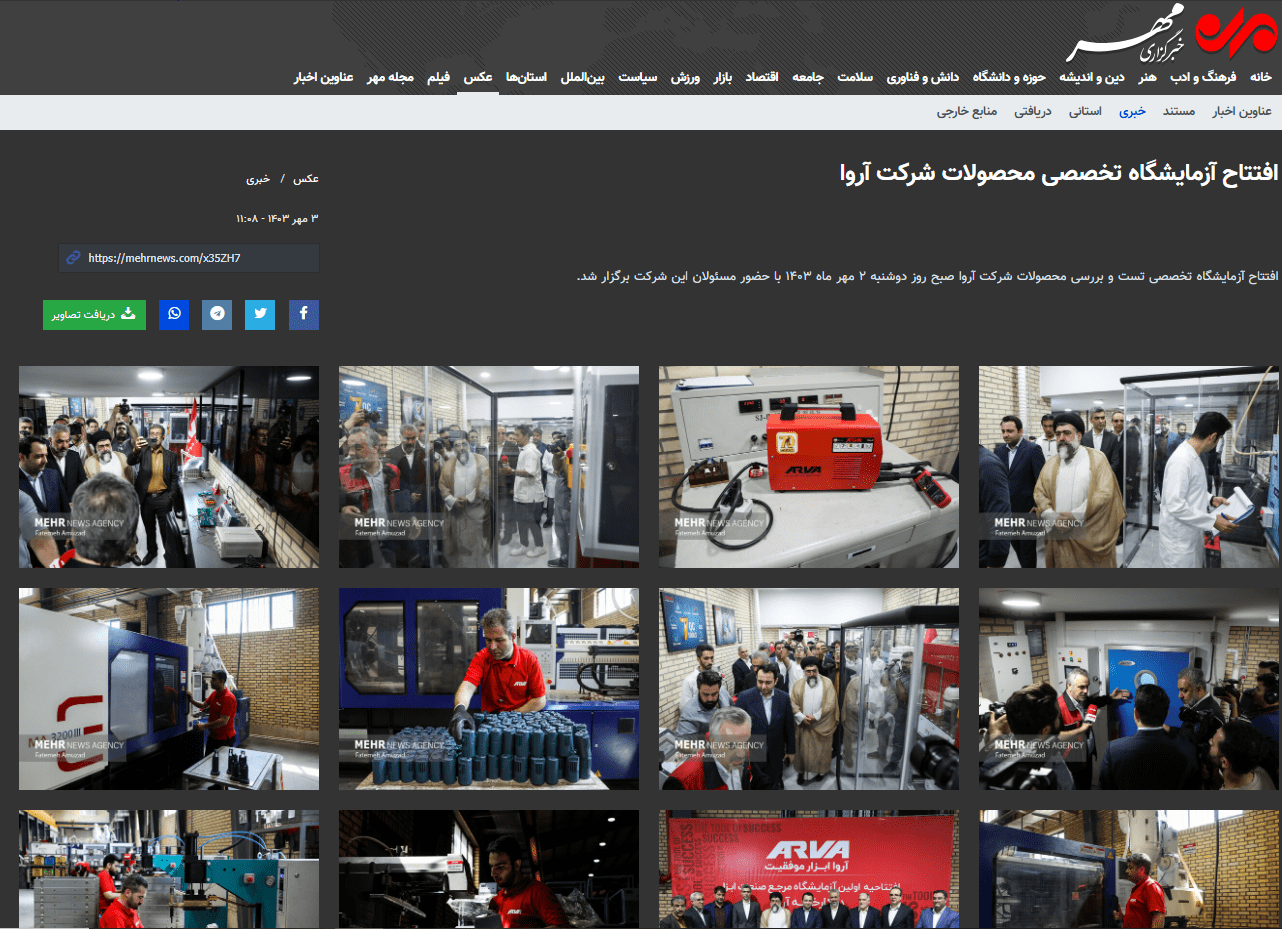Click the publication date ۳ مهر ۱۴۰۳
The width and height of the screenshot is (1282, 929).
[277, 218]
